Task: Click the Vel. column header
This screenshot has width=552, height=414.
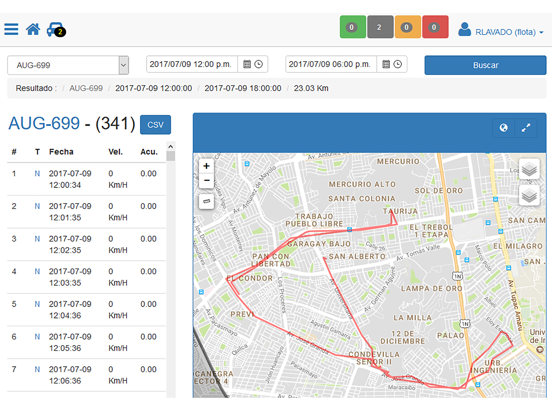Action: 115,152
